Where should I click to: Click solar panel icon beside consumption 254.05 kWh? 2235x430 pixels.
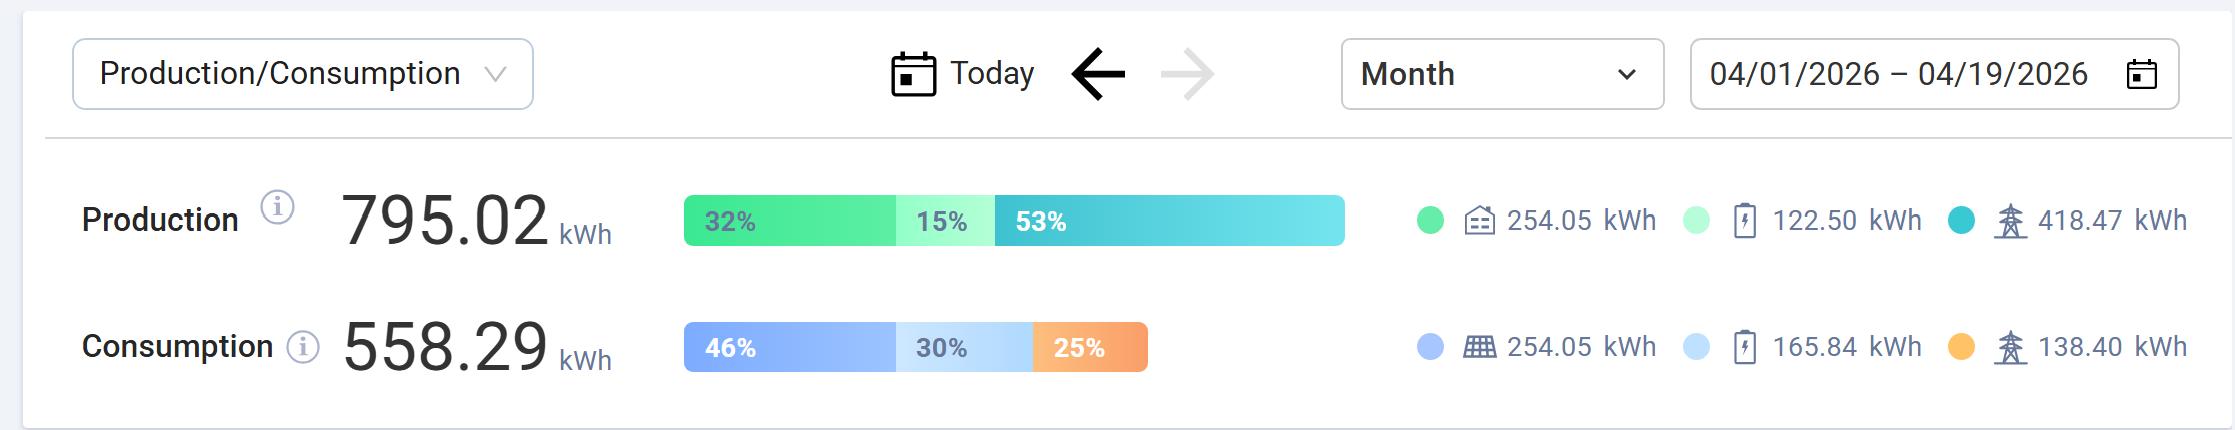1479,347
